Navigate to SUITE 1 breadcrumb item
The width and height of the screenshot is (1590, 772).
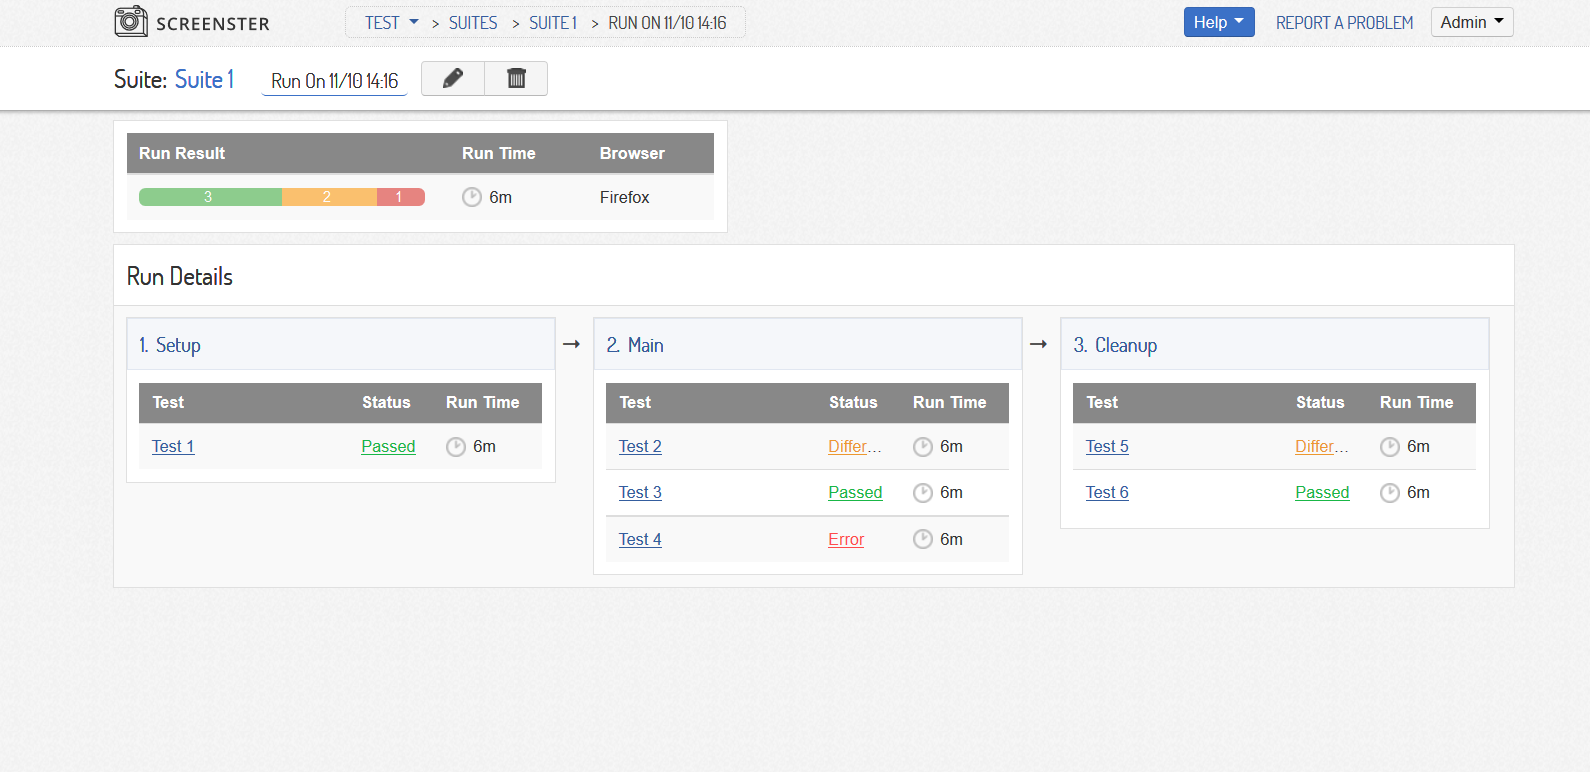(x=553, y=23)
